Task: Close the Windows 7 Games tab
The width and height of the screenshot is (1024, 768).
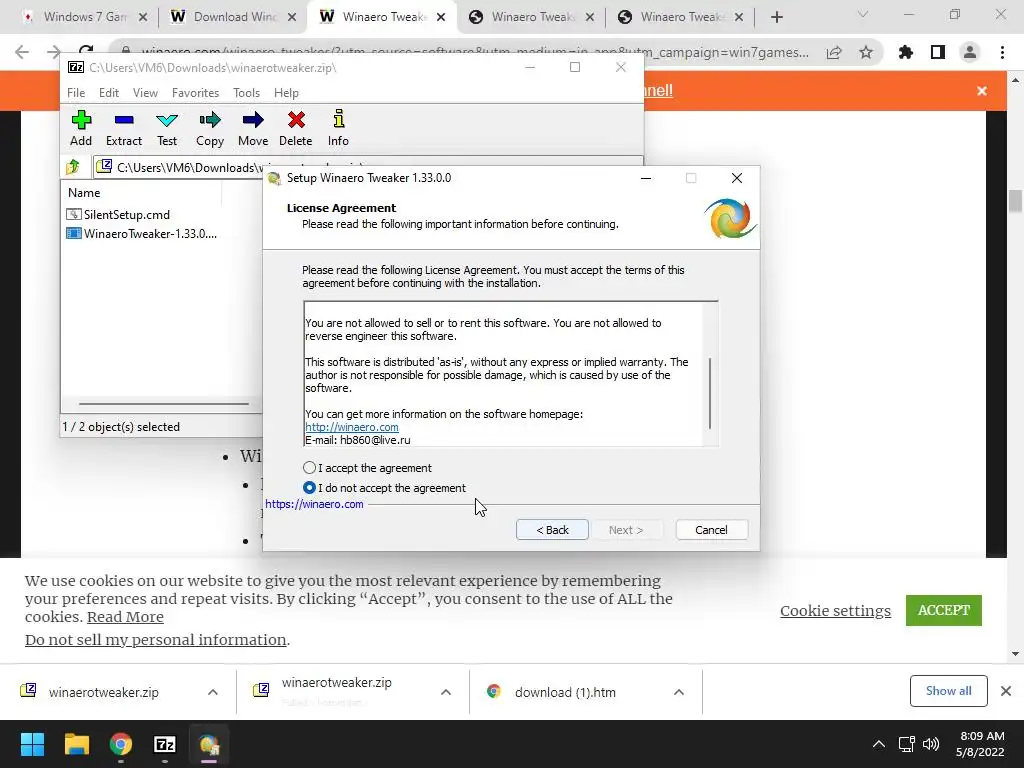Action: [143, 17]
